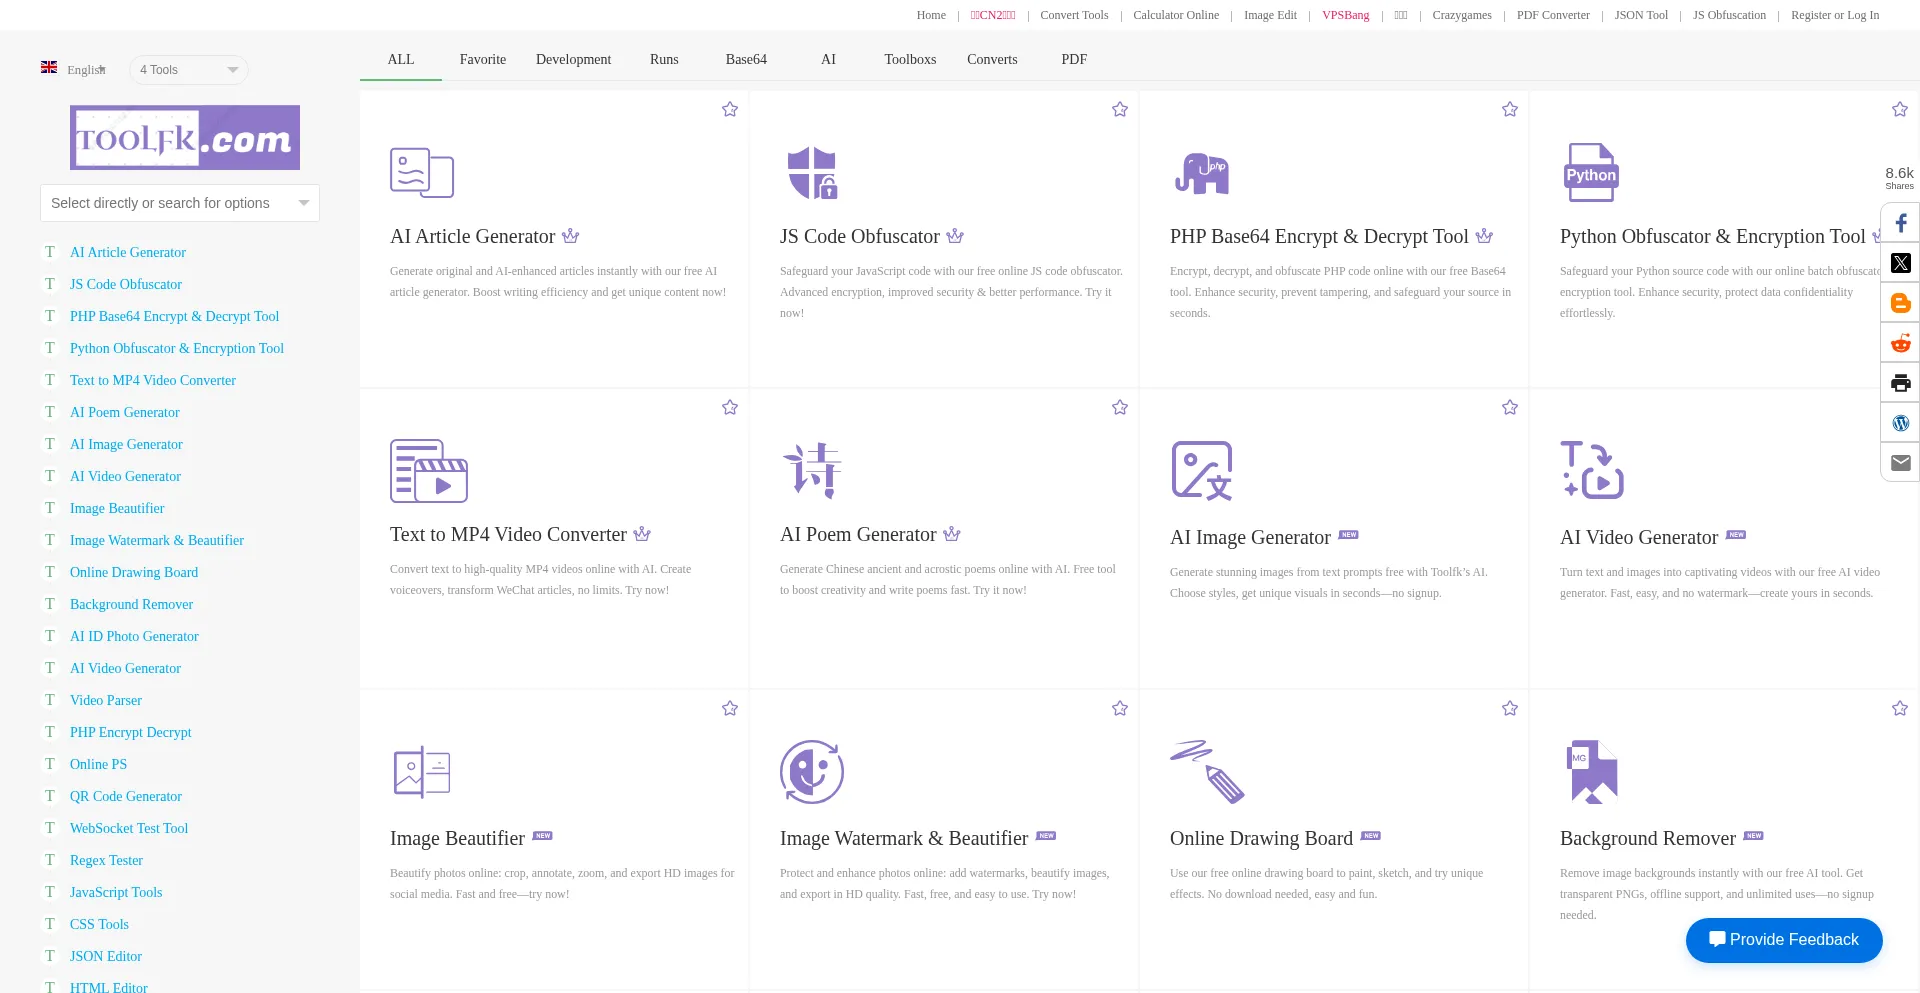
Task: Share page via Facebook icon
Action: click(x=1900, y=223)
